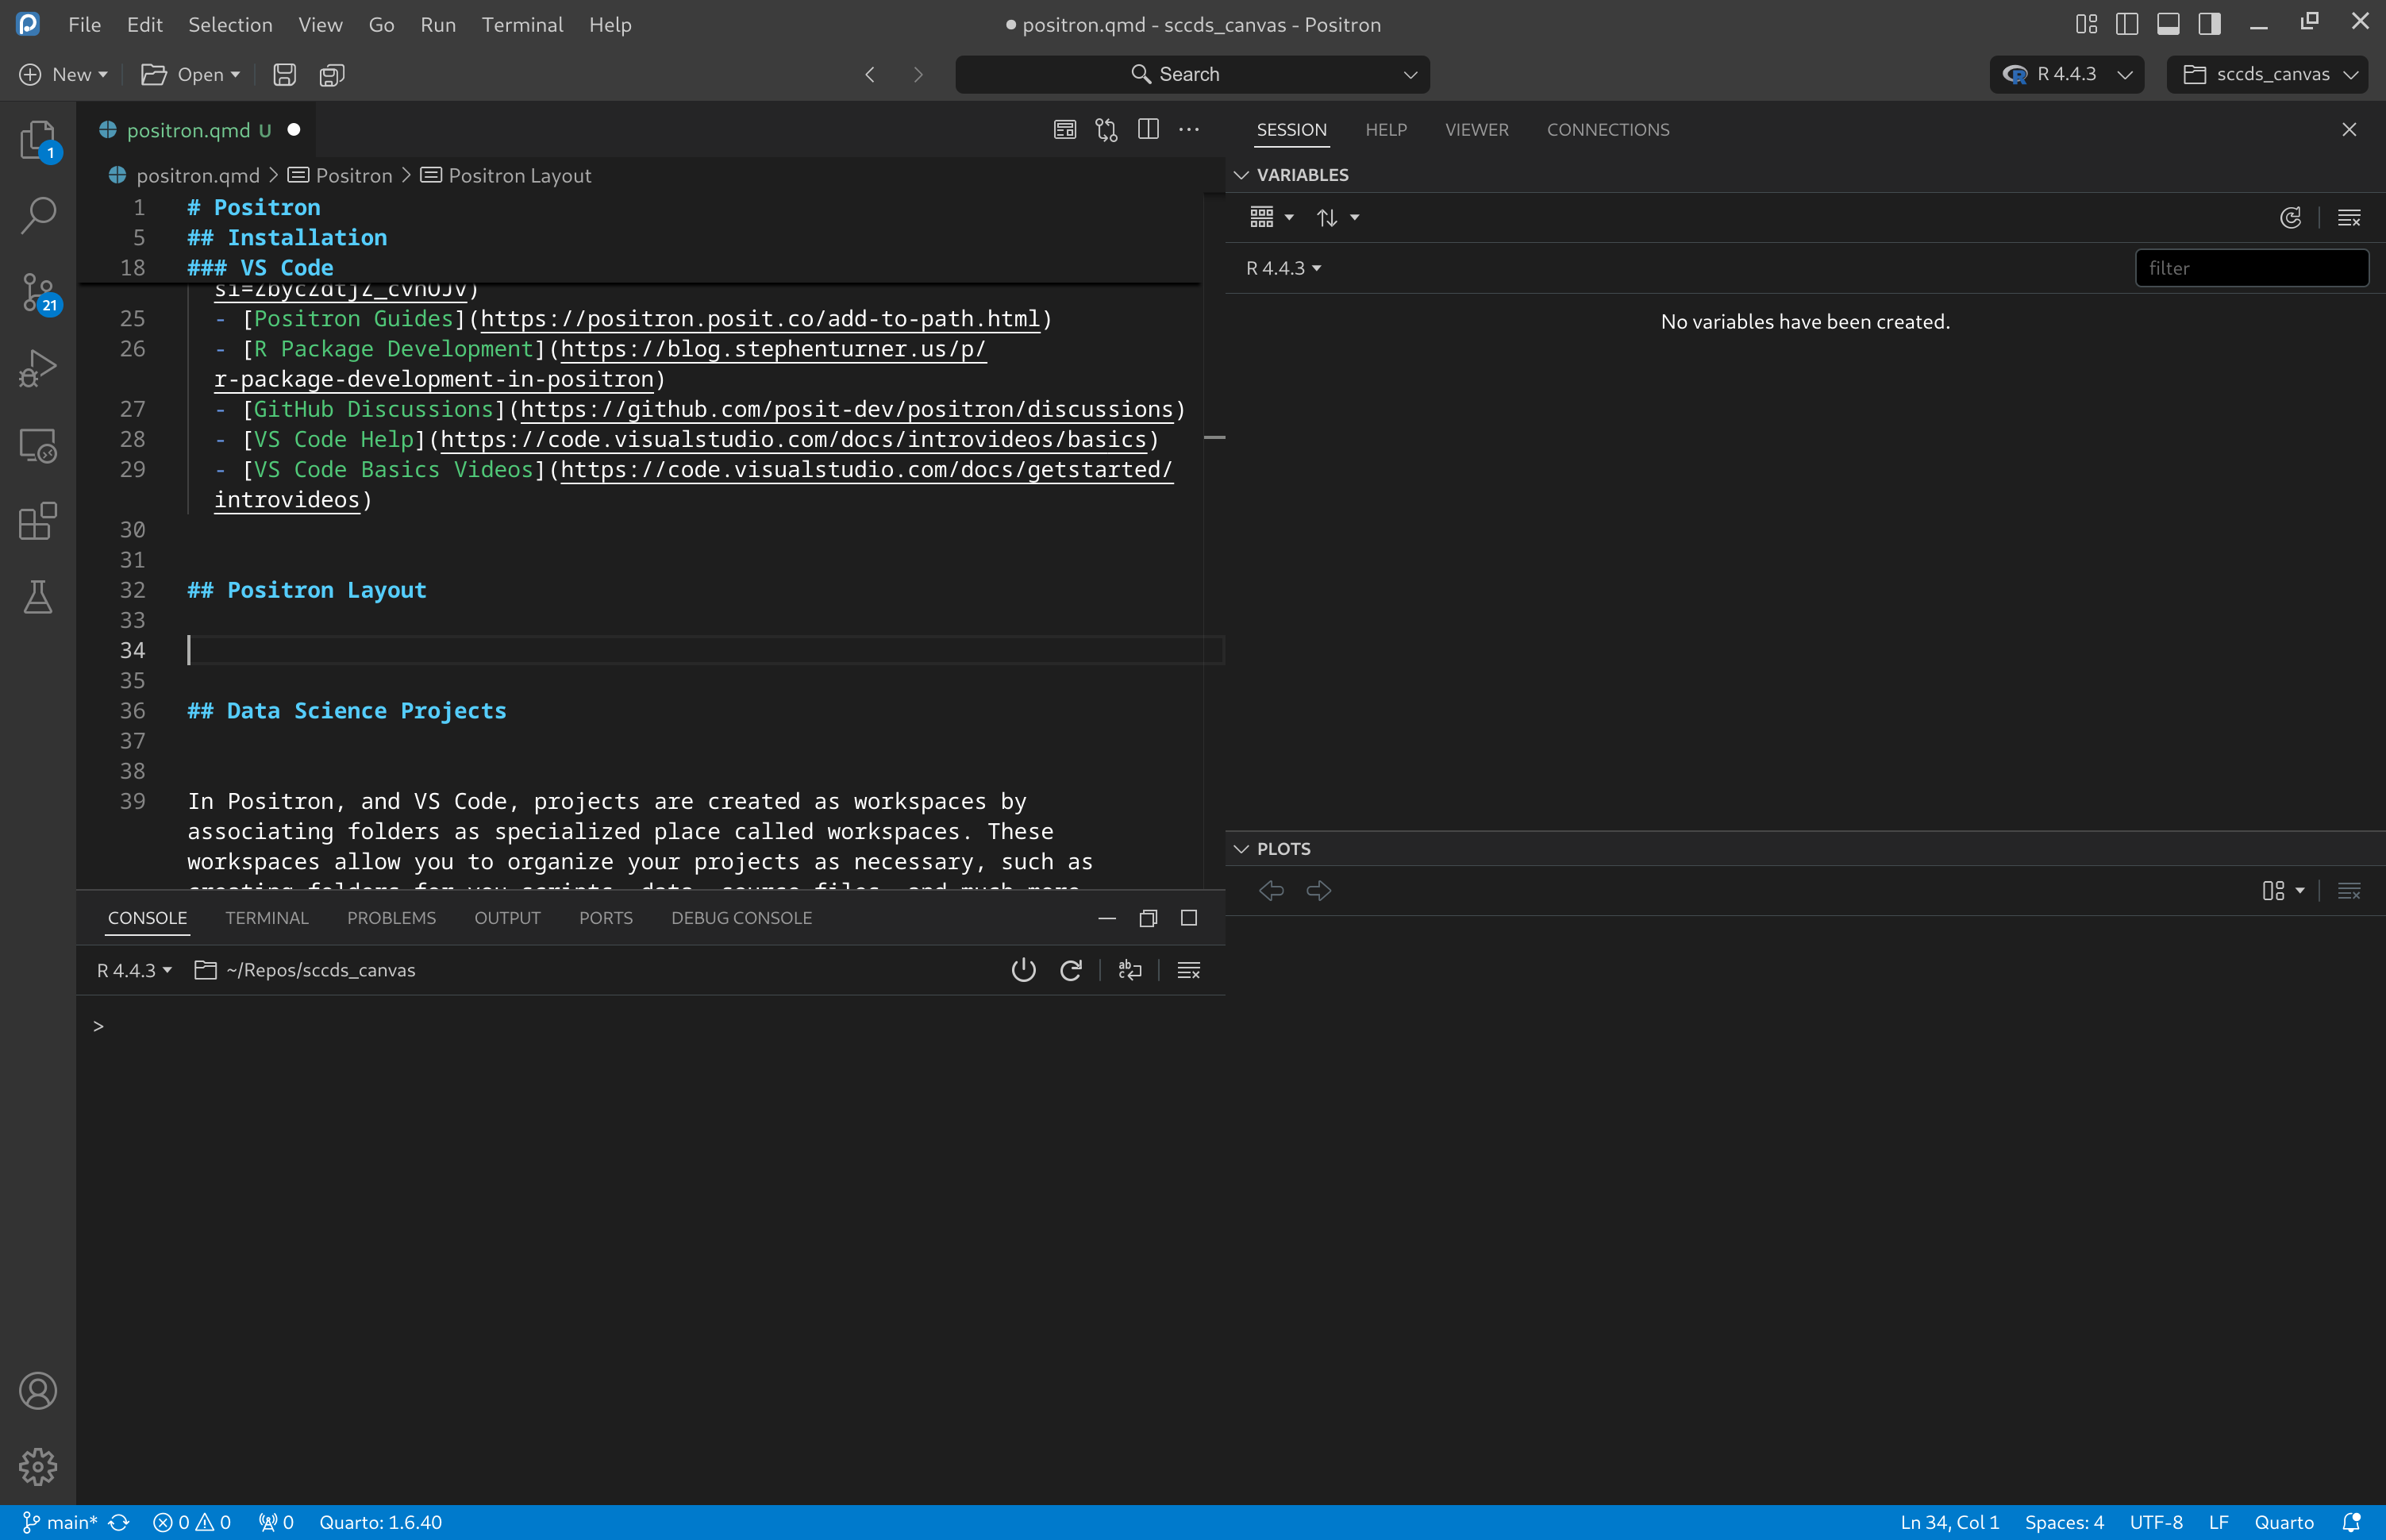This screenshot has width=2386, height=1540.
Task: Collapse the VARIABLES section
Action: pyautogui.click(x=1242, y=175)
